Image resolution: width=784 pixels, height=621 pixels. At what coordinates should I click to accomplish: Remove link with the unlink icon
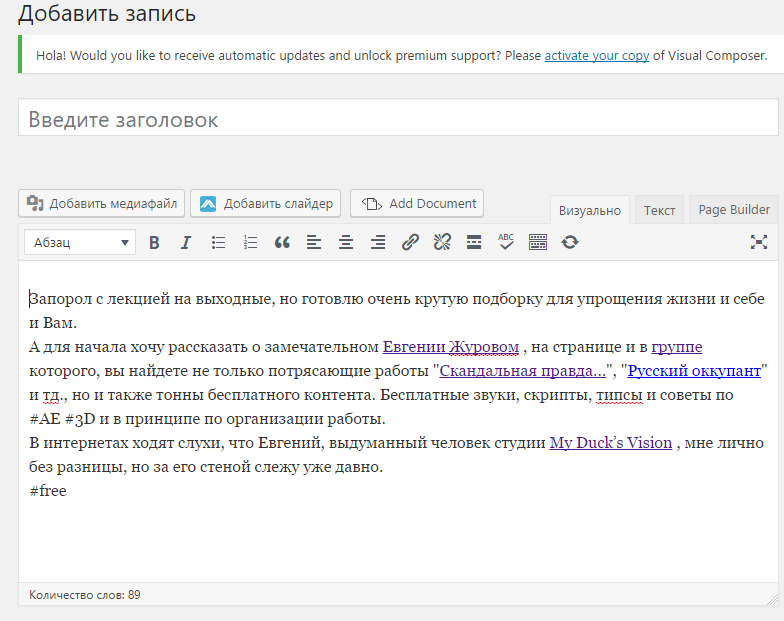pos(442,242)
